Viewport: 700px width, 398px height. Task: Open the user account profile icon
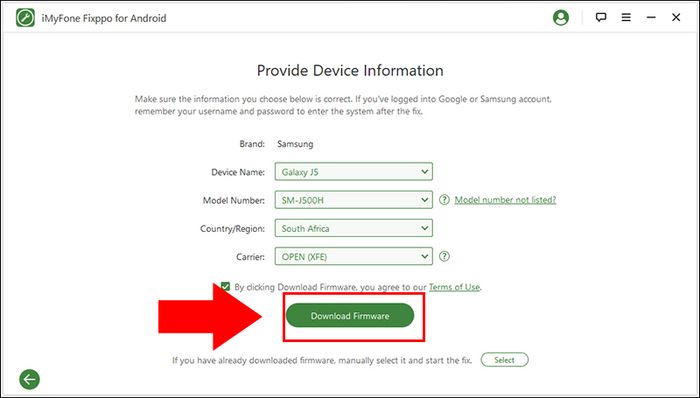point(561,18)
